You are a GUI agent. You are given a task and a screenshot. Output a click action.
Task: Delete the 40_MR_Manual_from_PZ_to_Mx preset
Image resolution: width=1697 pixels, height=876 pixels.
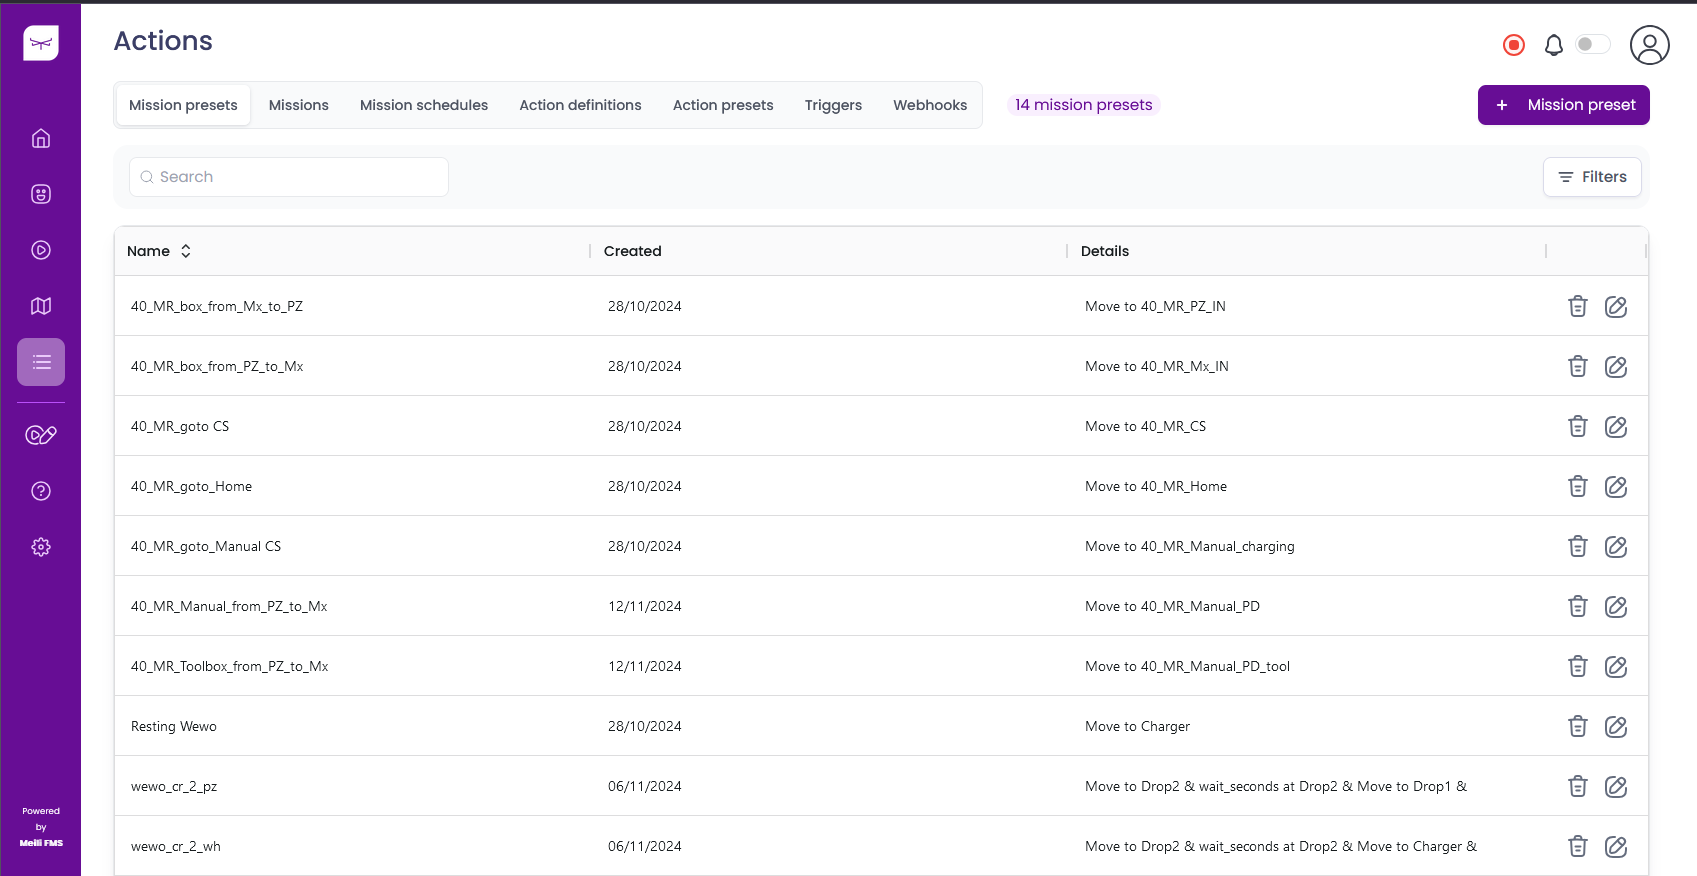pyautogui.click(x=1578, y=606)
